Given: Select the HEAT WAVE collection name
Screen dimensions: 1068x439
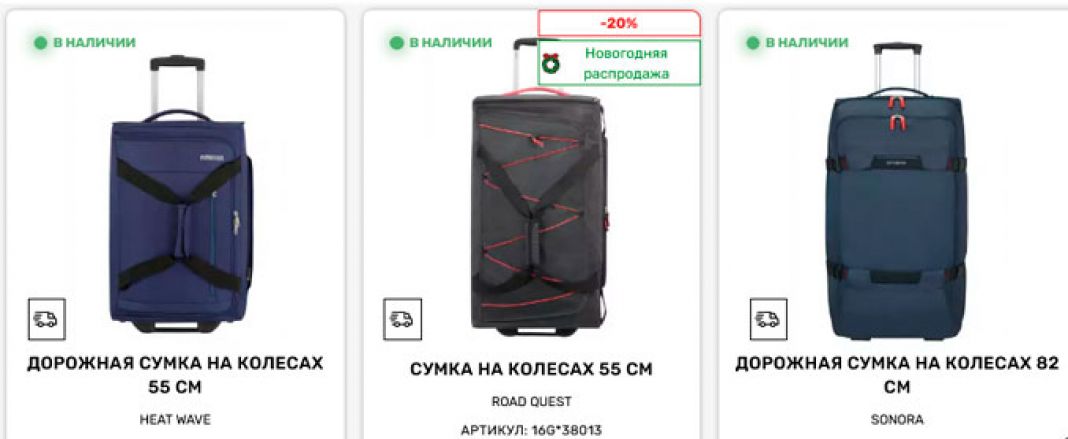Looking at the screenshot, I should point(175,420).
